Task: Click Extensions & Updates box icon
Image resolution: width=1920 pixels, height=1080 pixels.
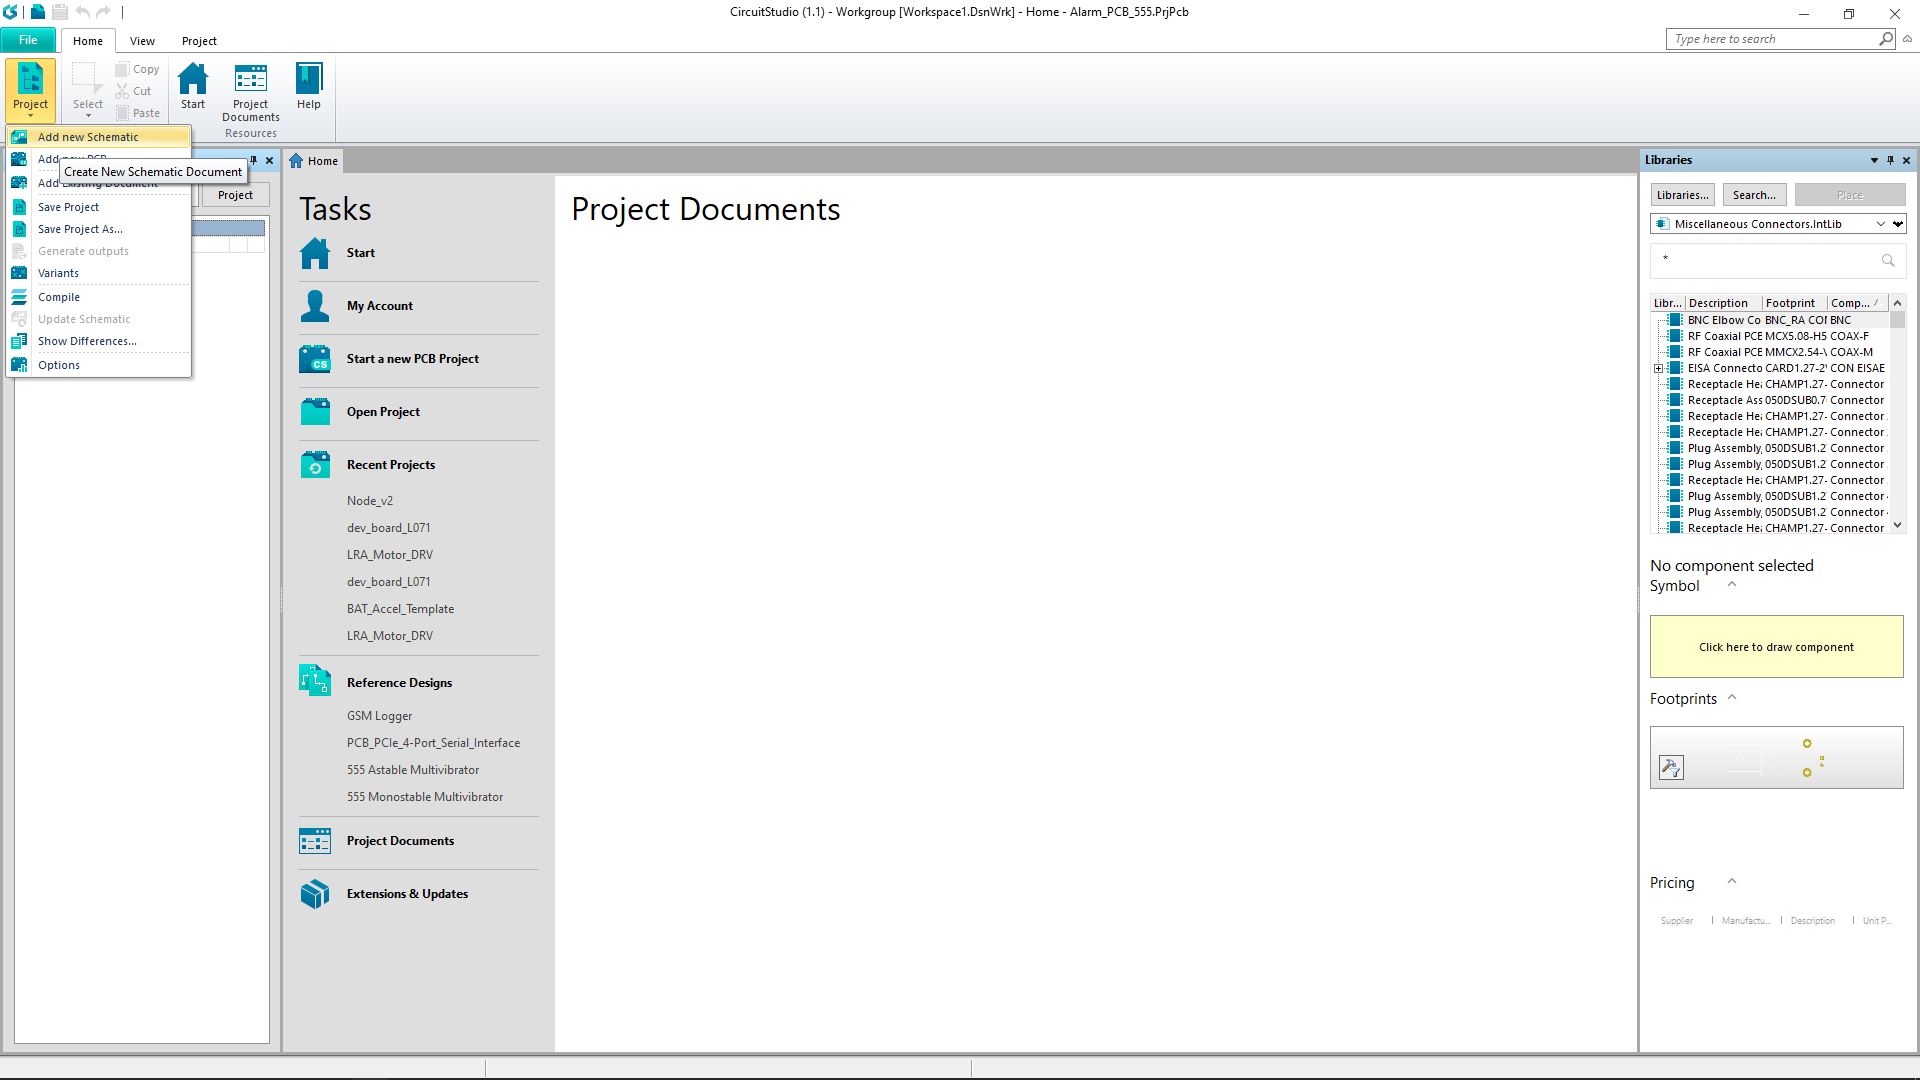Action: click(315, 894)
